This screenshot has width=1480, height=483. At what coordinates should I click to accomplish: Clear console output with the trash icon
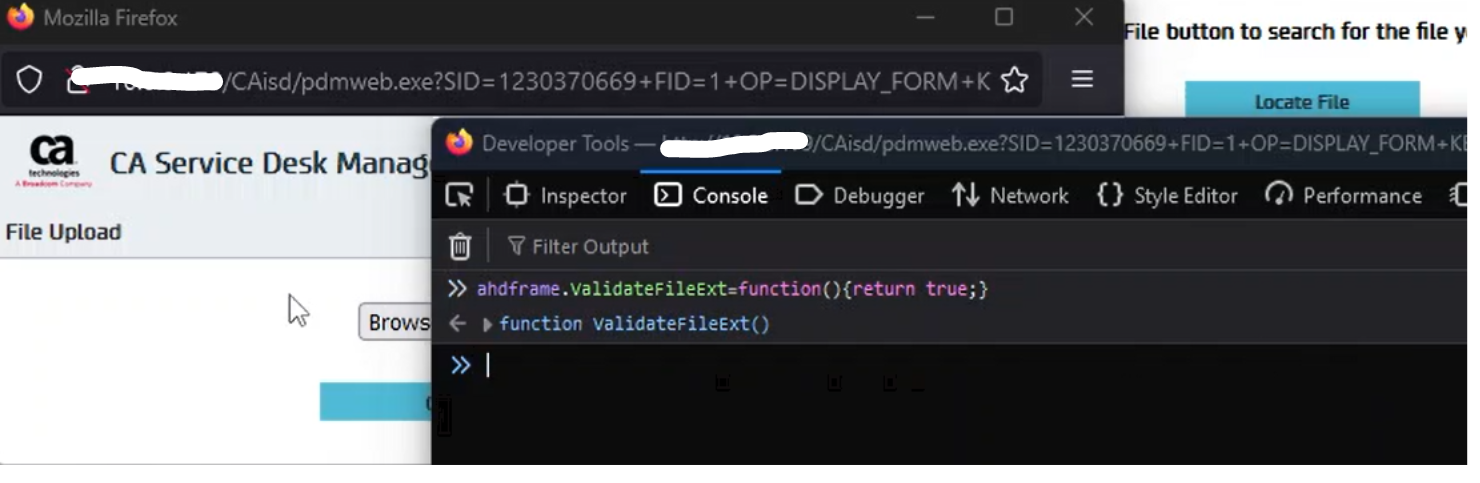pos(459,246)
